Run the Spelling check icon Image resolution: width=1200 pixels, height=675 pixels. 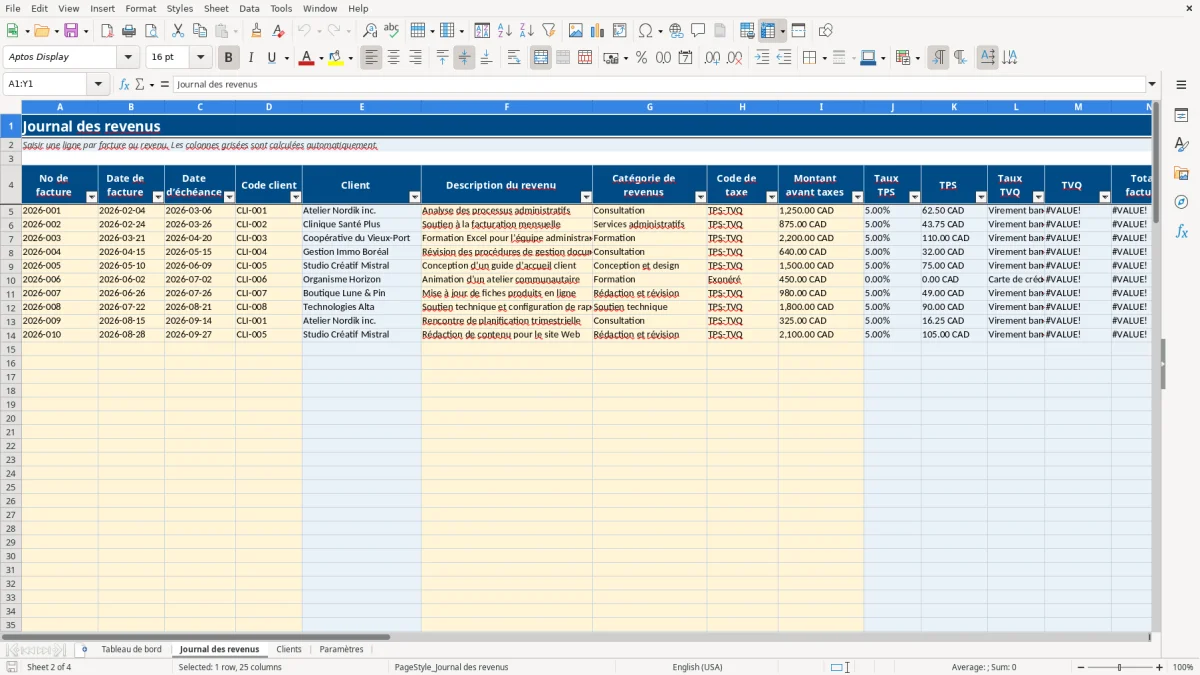[x=392, y=31]
